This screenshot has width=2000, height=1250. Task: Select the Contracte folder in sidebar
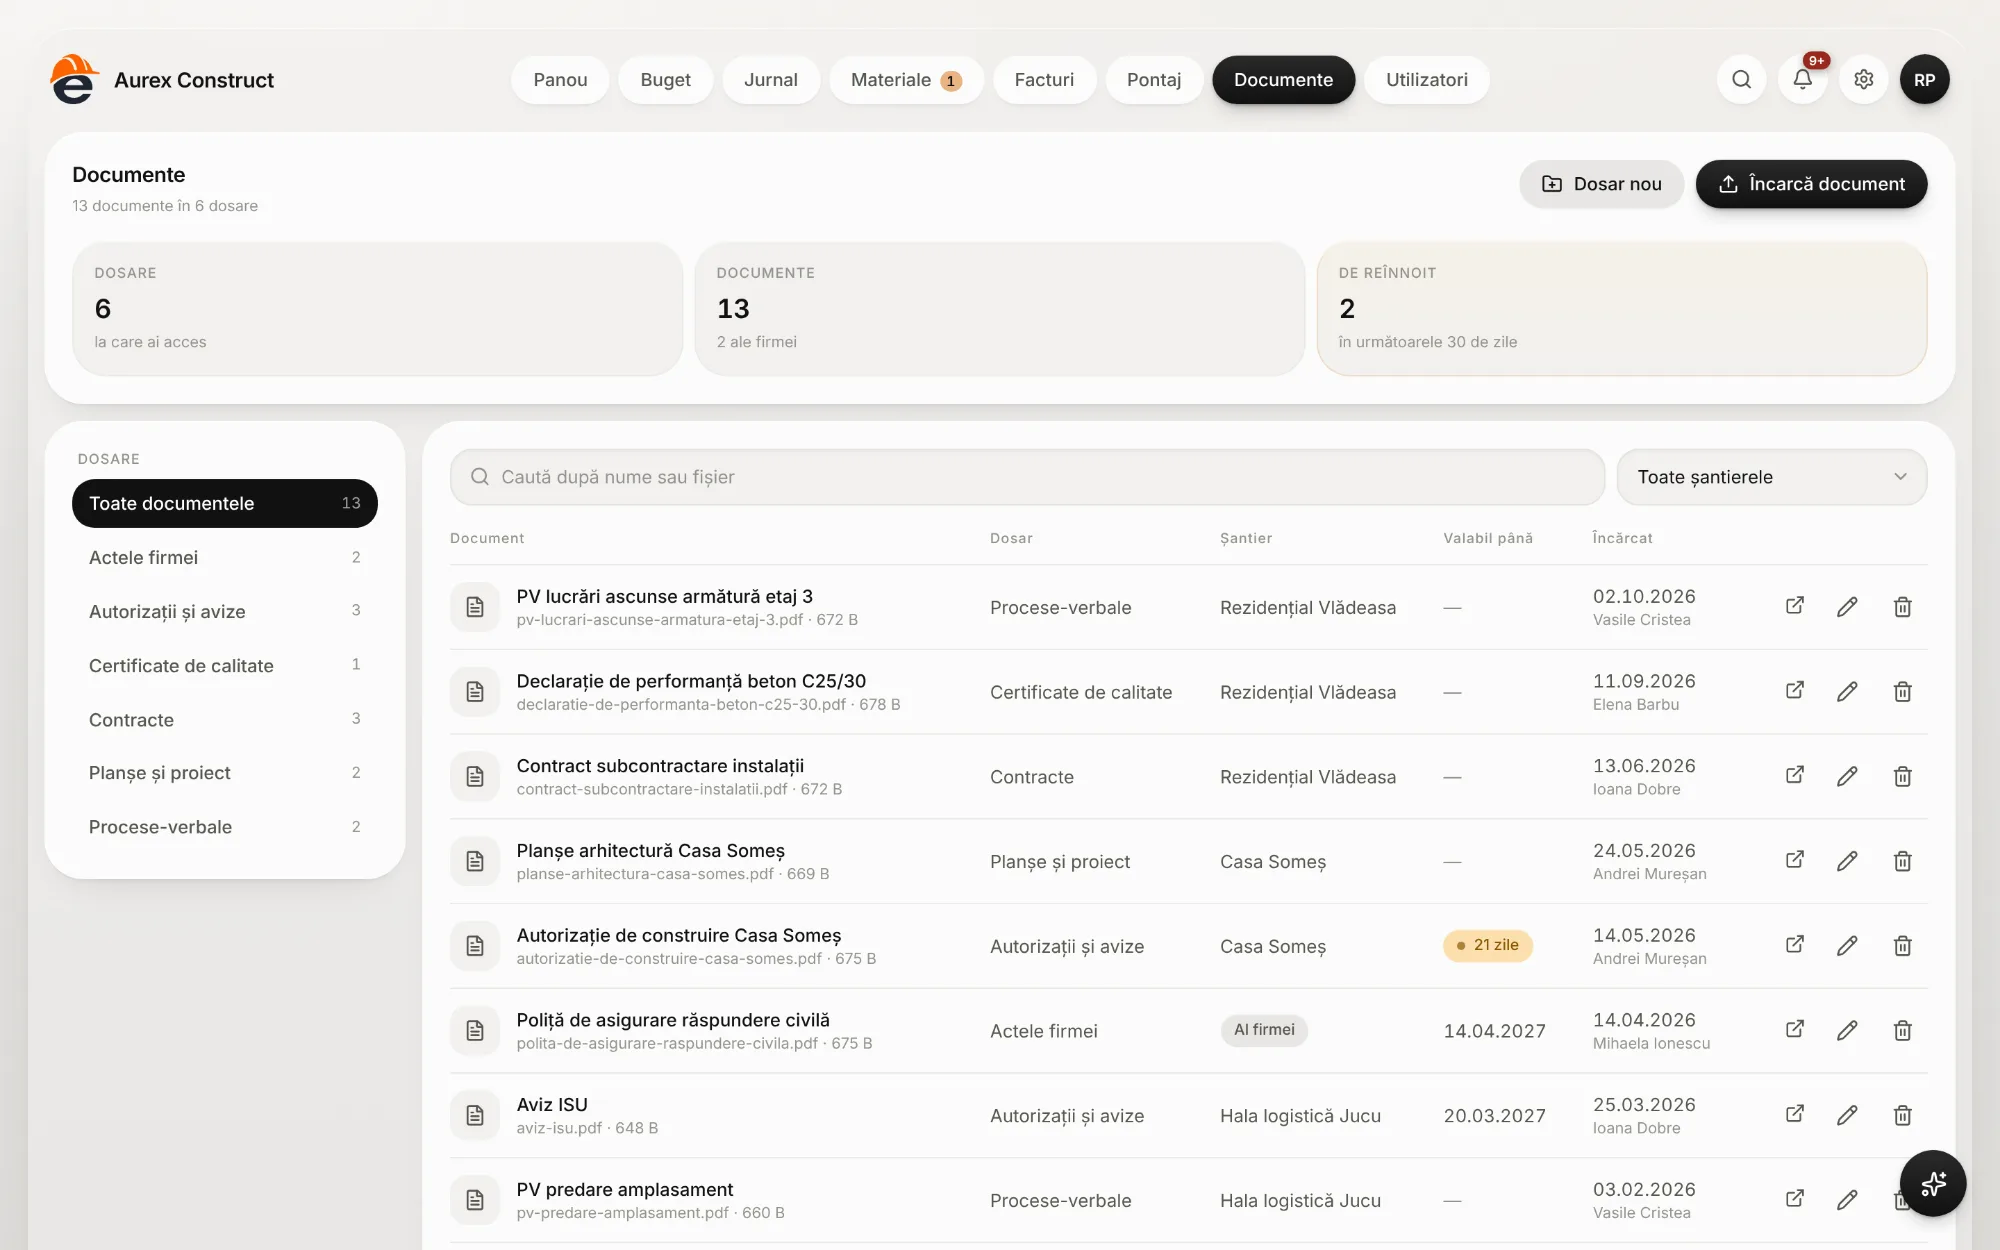[x=225, y=719]
